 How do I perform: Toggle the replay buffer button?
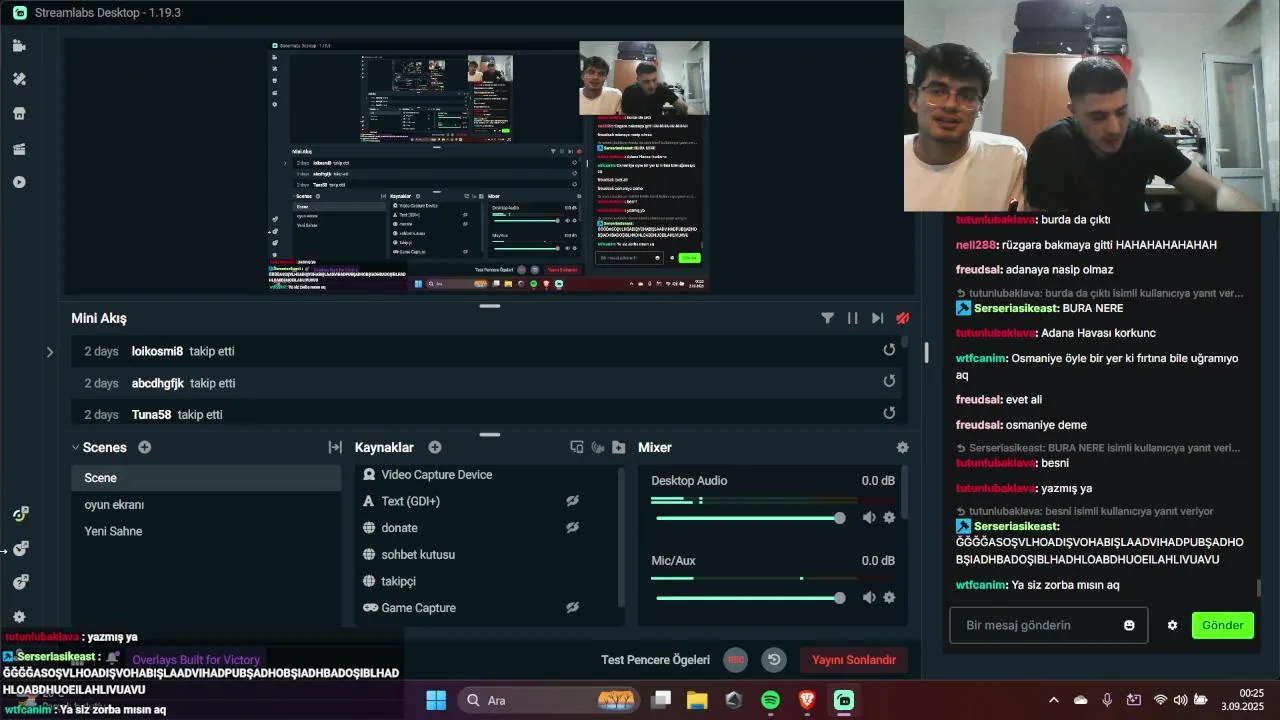tap(773, 660)
